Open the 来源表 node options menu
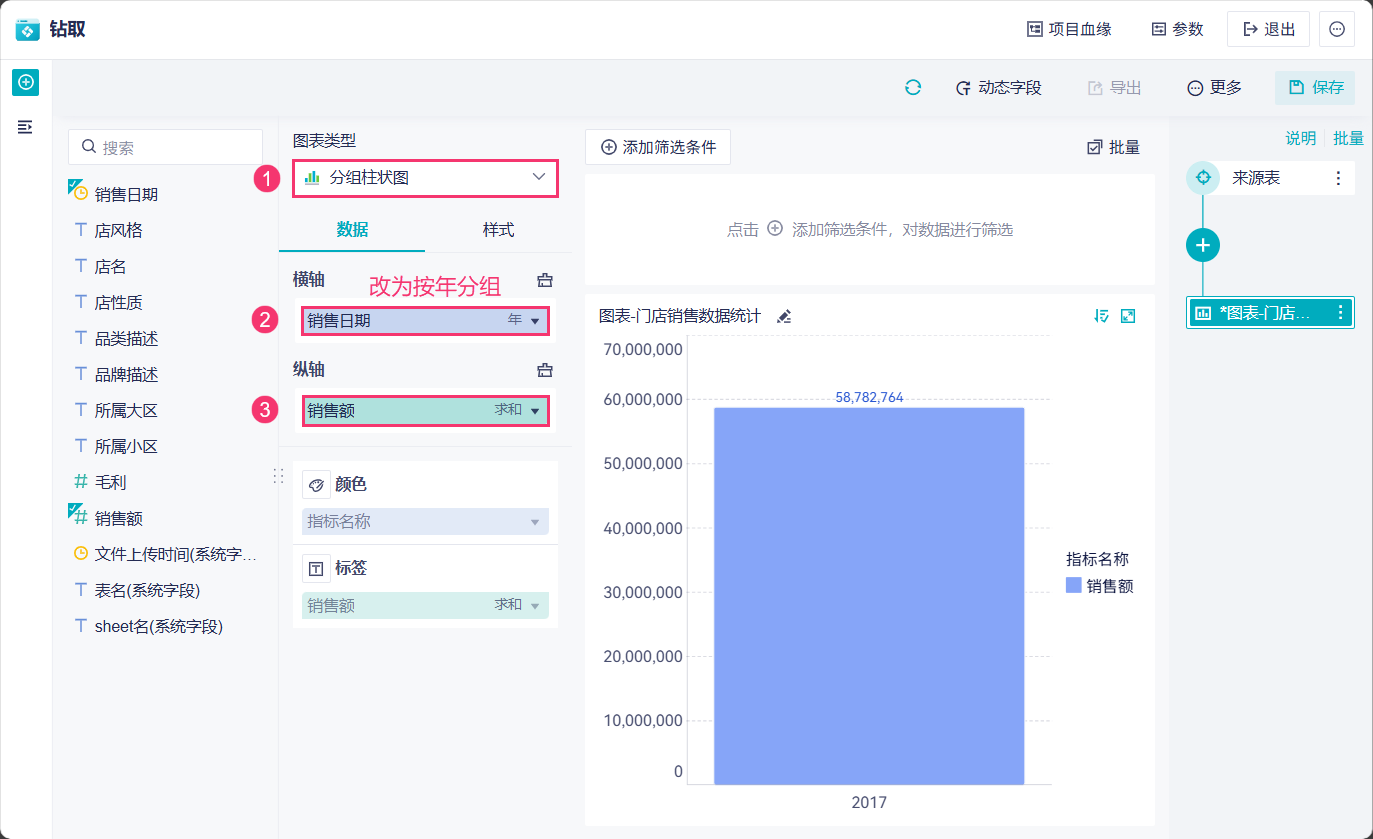 coord(1338,178)
